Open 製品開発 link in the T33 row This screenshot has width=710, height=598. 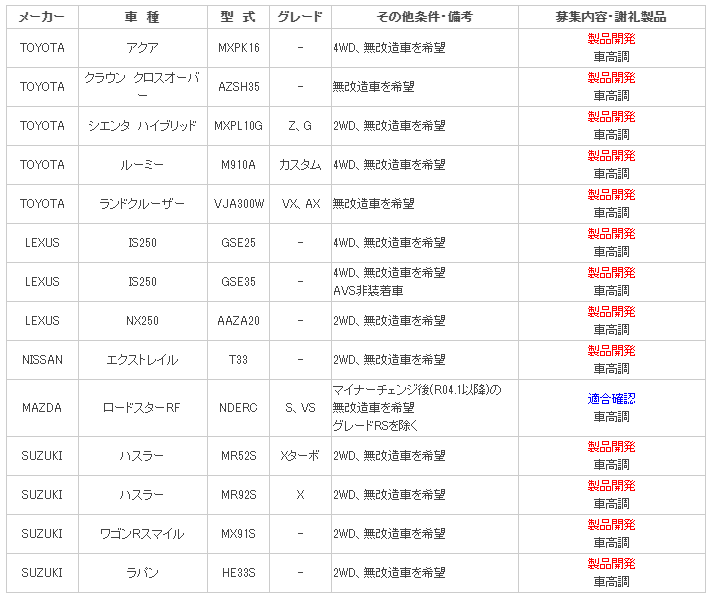pyautogui.click(x=611, y=351)
